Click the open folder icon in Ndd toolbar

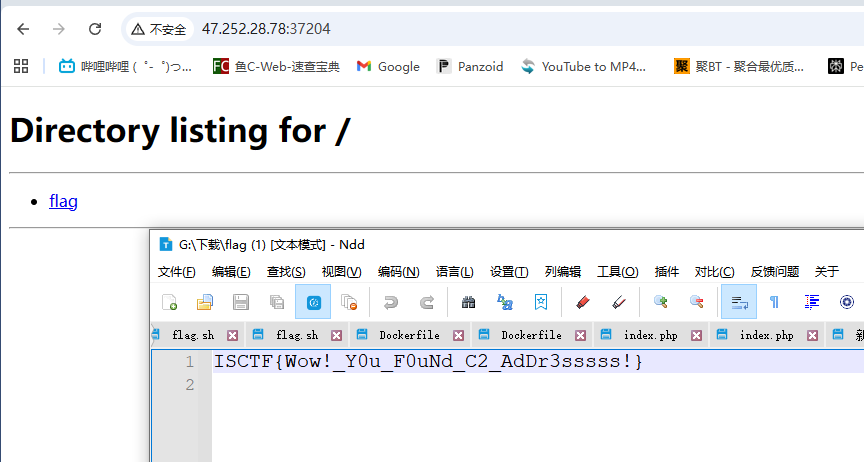[x=205, y=301]
